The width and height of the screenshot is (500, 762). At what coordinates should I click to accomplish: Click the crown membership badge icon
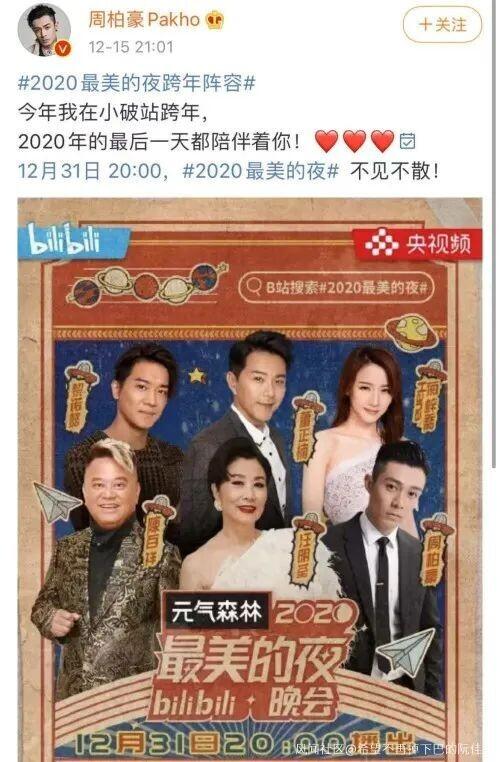(x=214, y=20)
